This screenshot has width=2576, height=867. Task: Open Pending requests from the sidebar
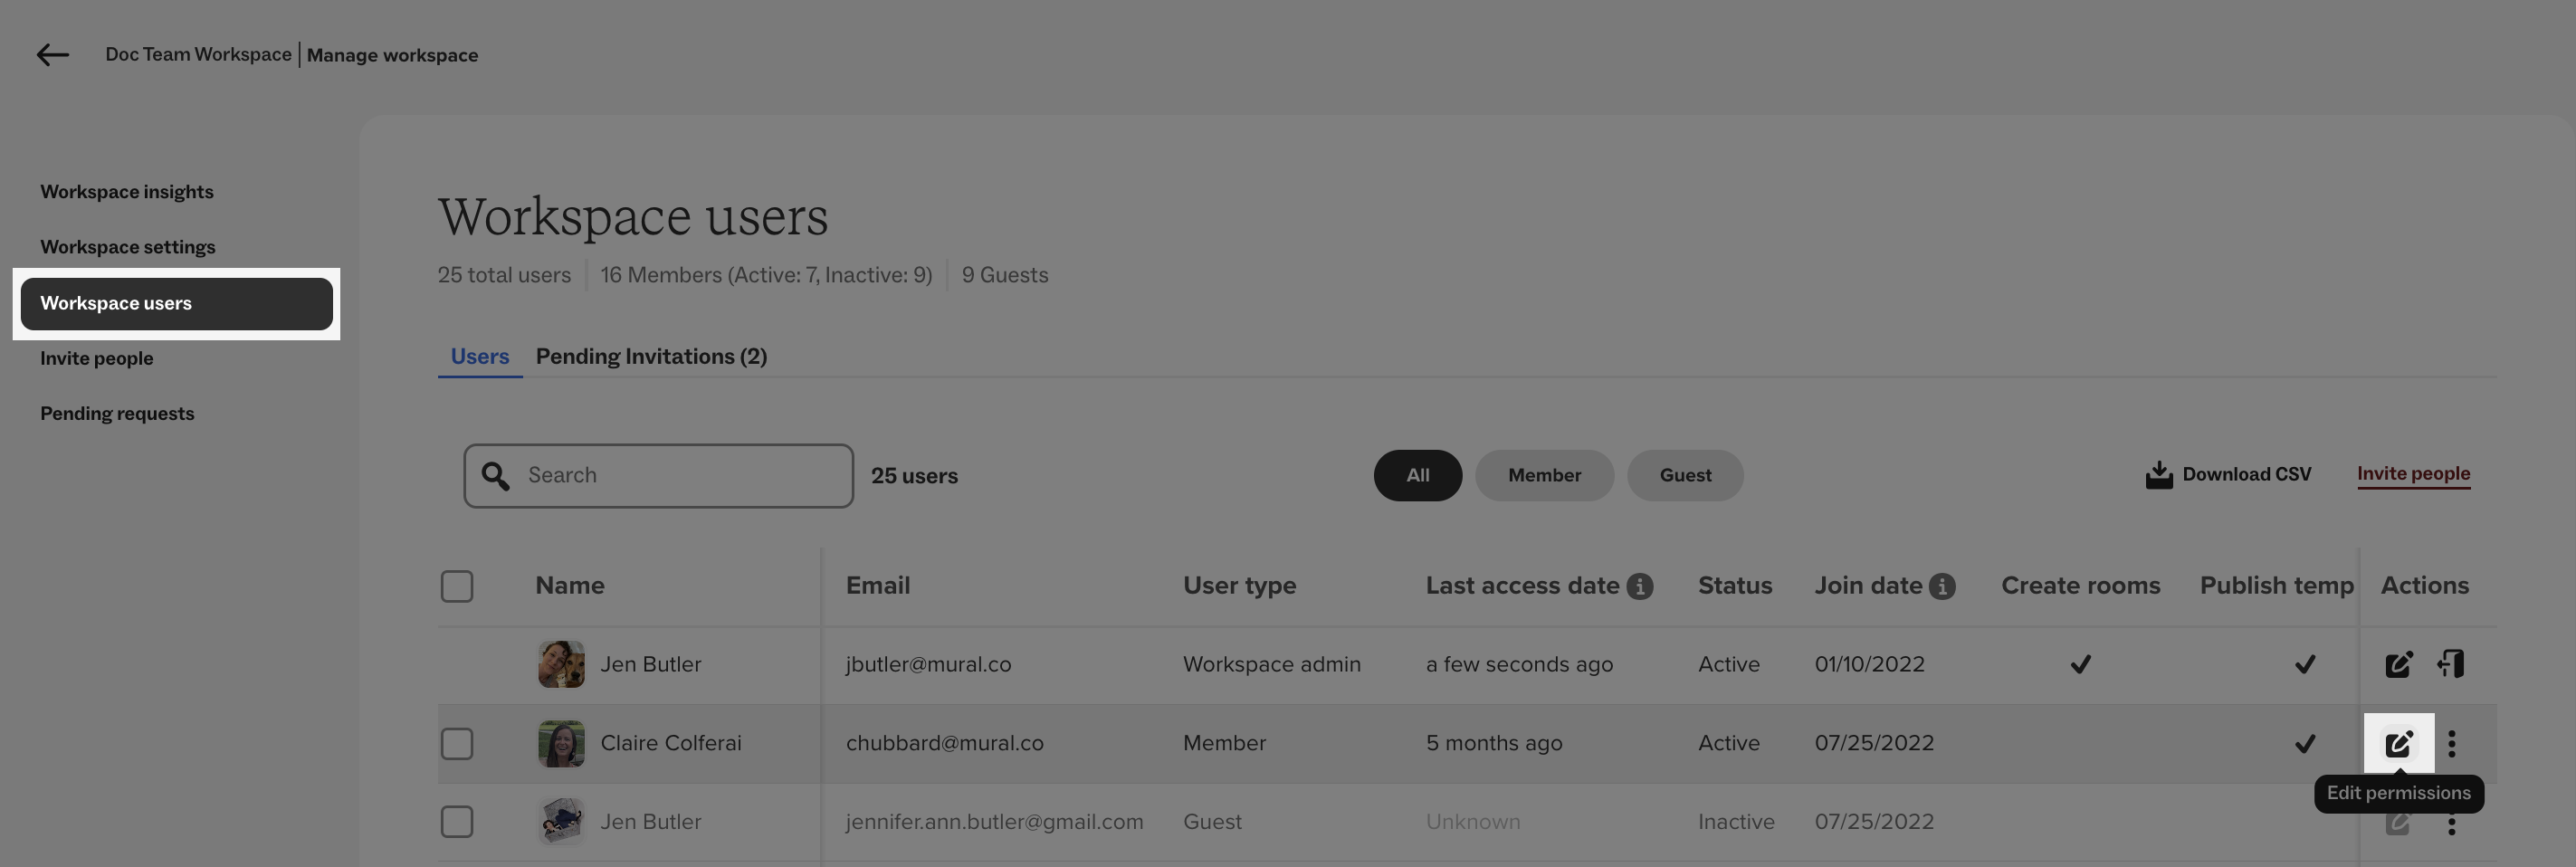[117, 413]
